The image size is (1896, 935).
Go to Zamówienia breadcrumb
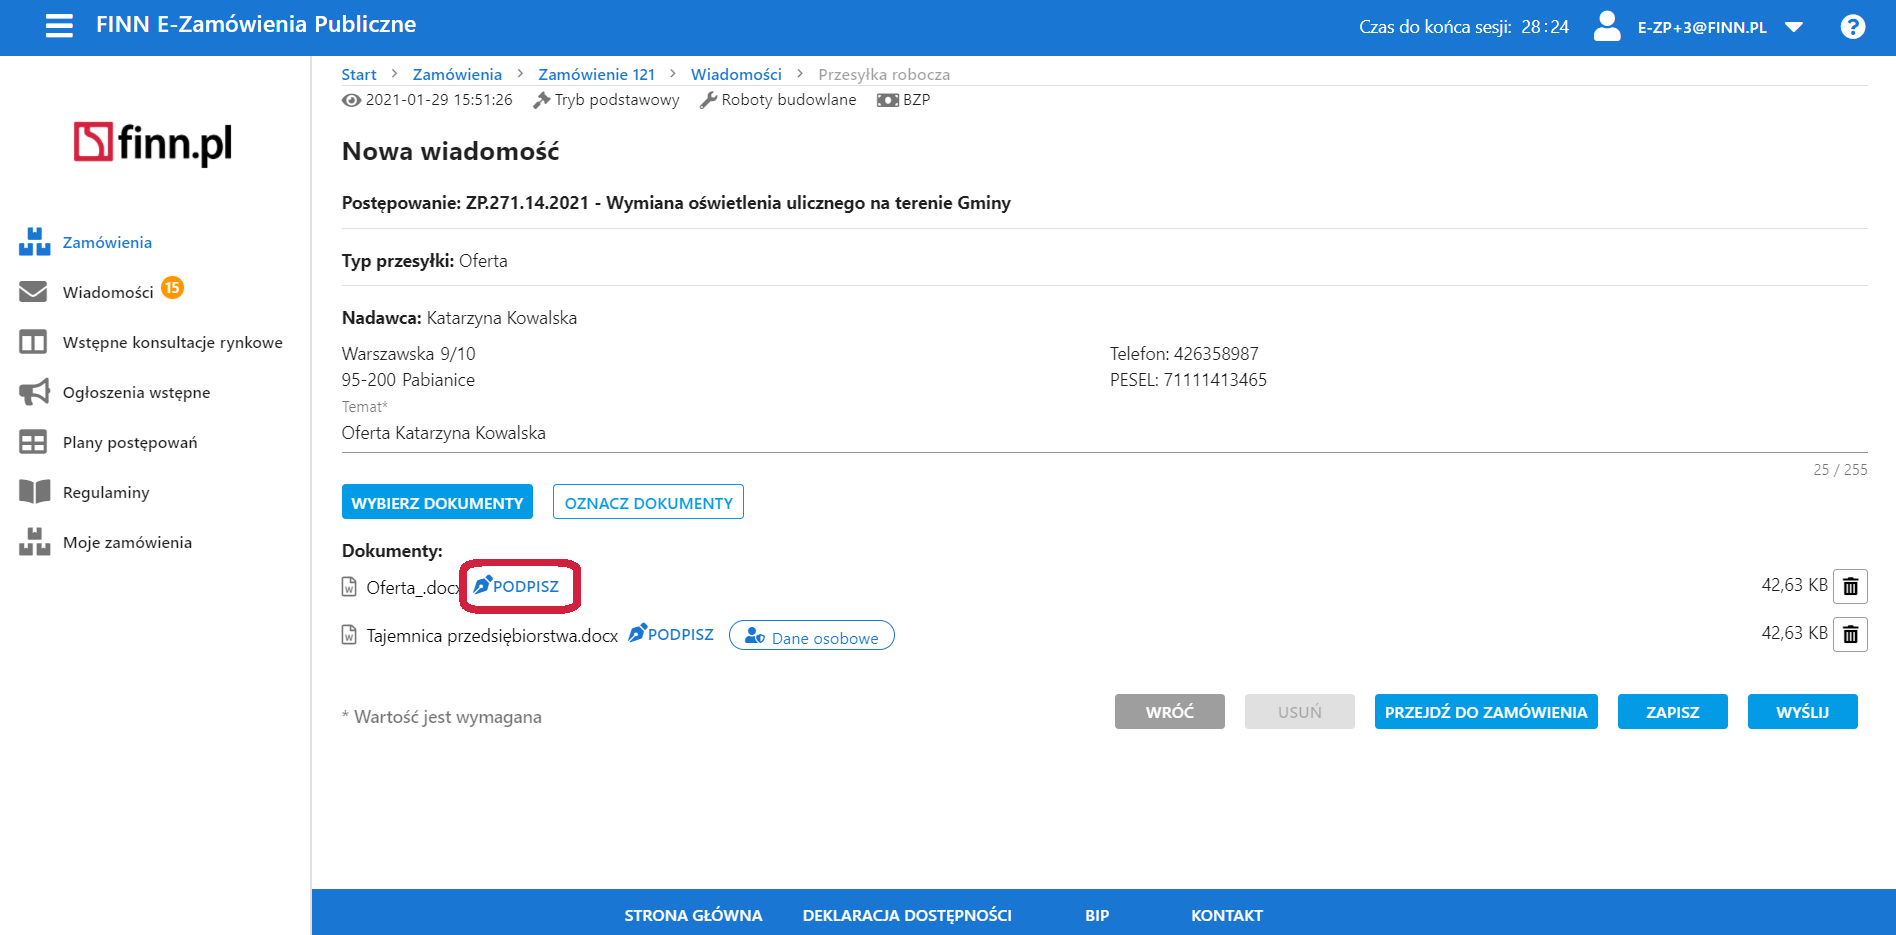(457, 74)
